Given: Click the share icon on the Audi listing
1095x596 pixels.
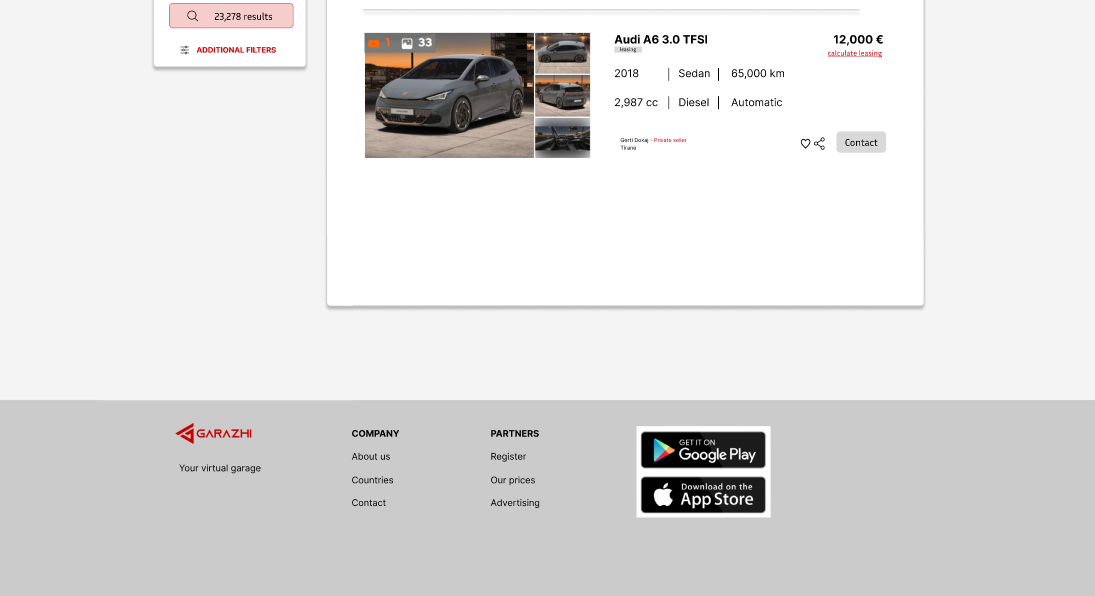Looking at the screenshot, I should [820, 144].
